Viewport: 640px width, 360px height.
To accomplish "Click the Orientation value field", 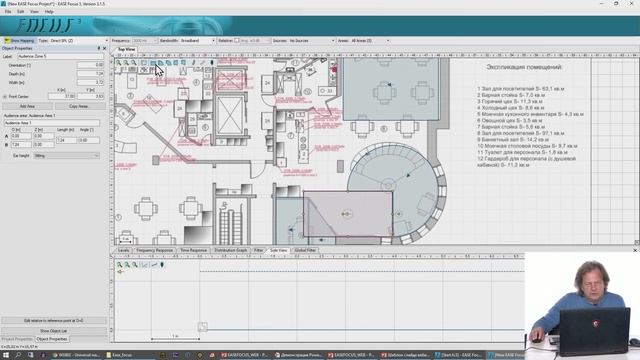I will pos(90,65).
